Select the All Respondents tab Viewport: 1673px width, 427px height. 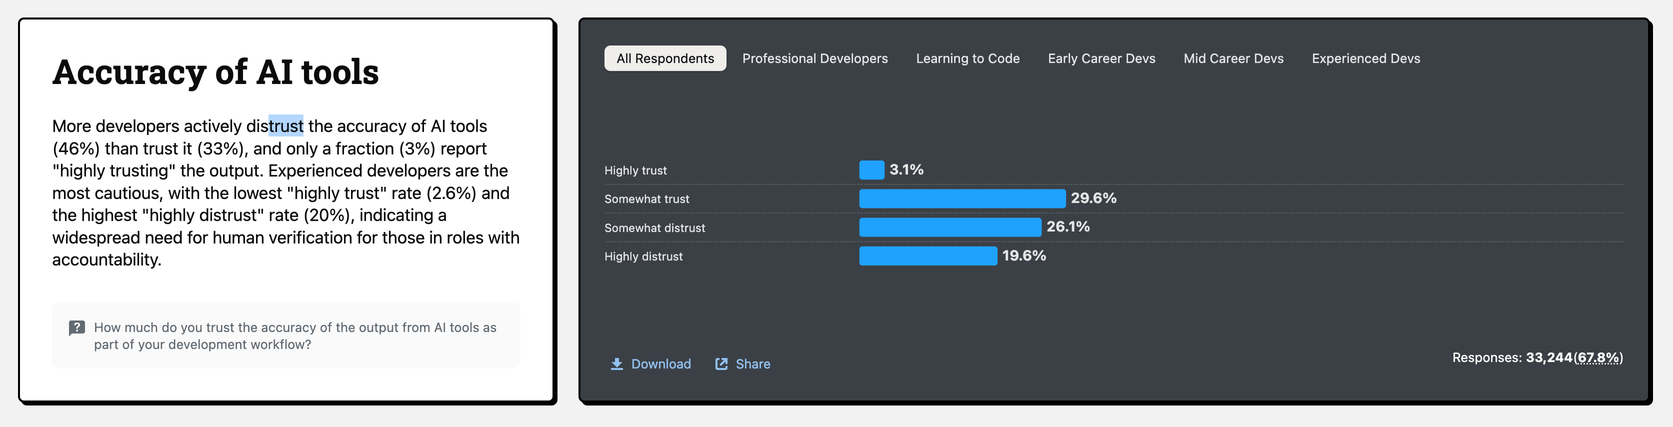[665, 59]
